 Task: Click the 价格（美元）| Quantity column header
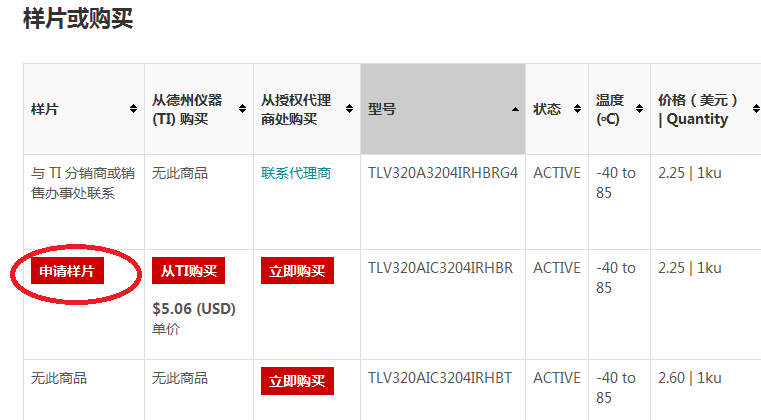(x=699, y=109)
